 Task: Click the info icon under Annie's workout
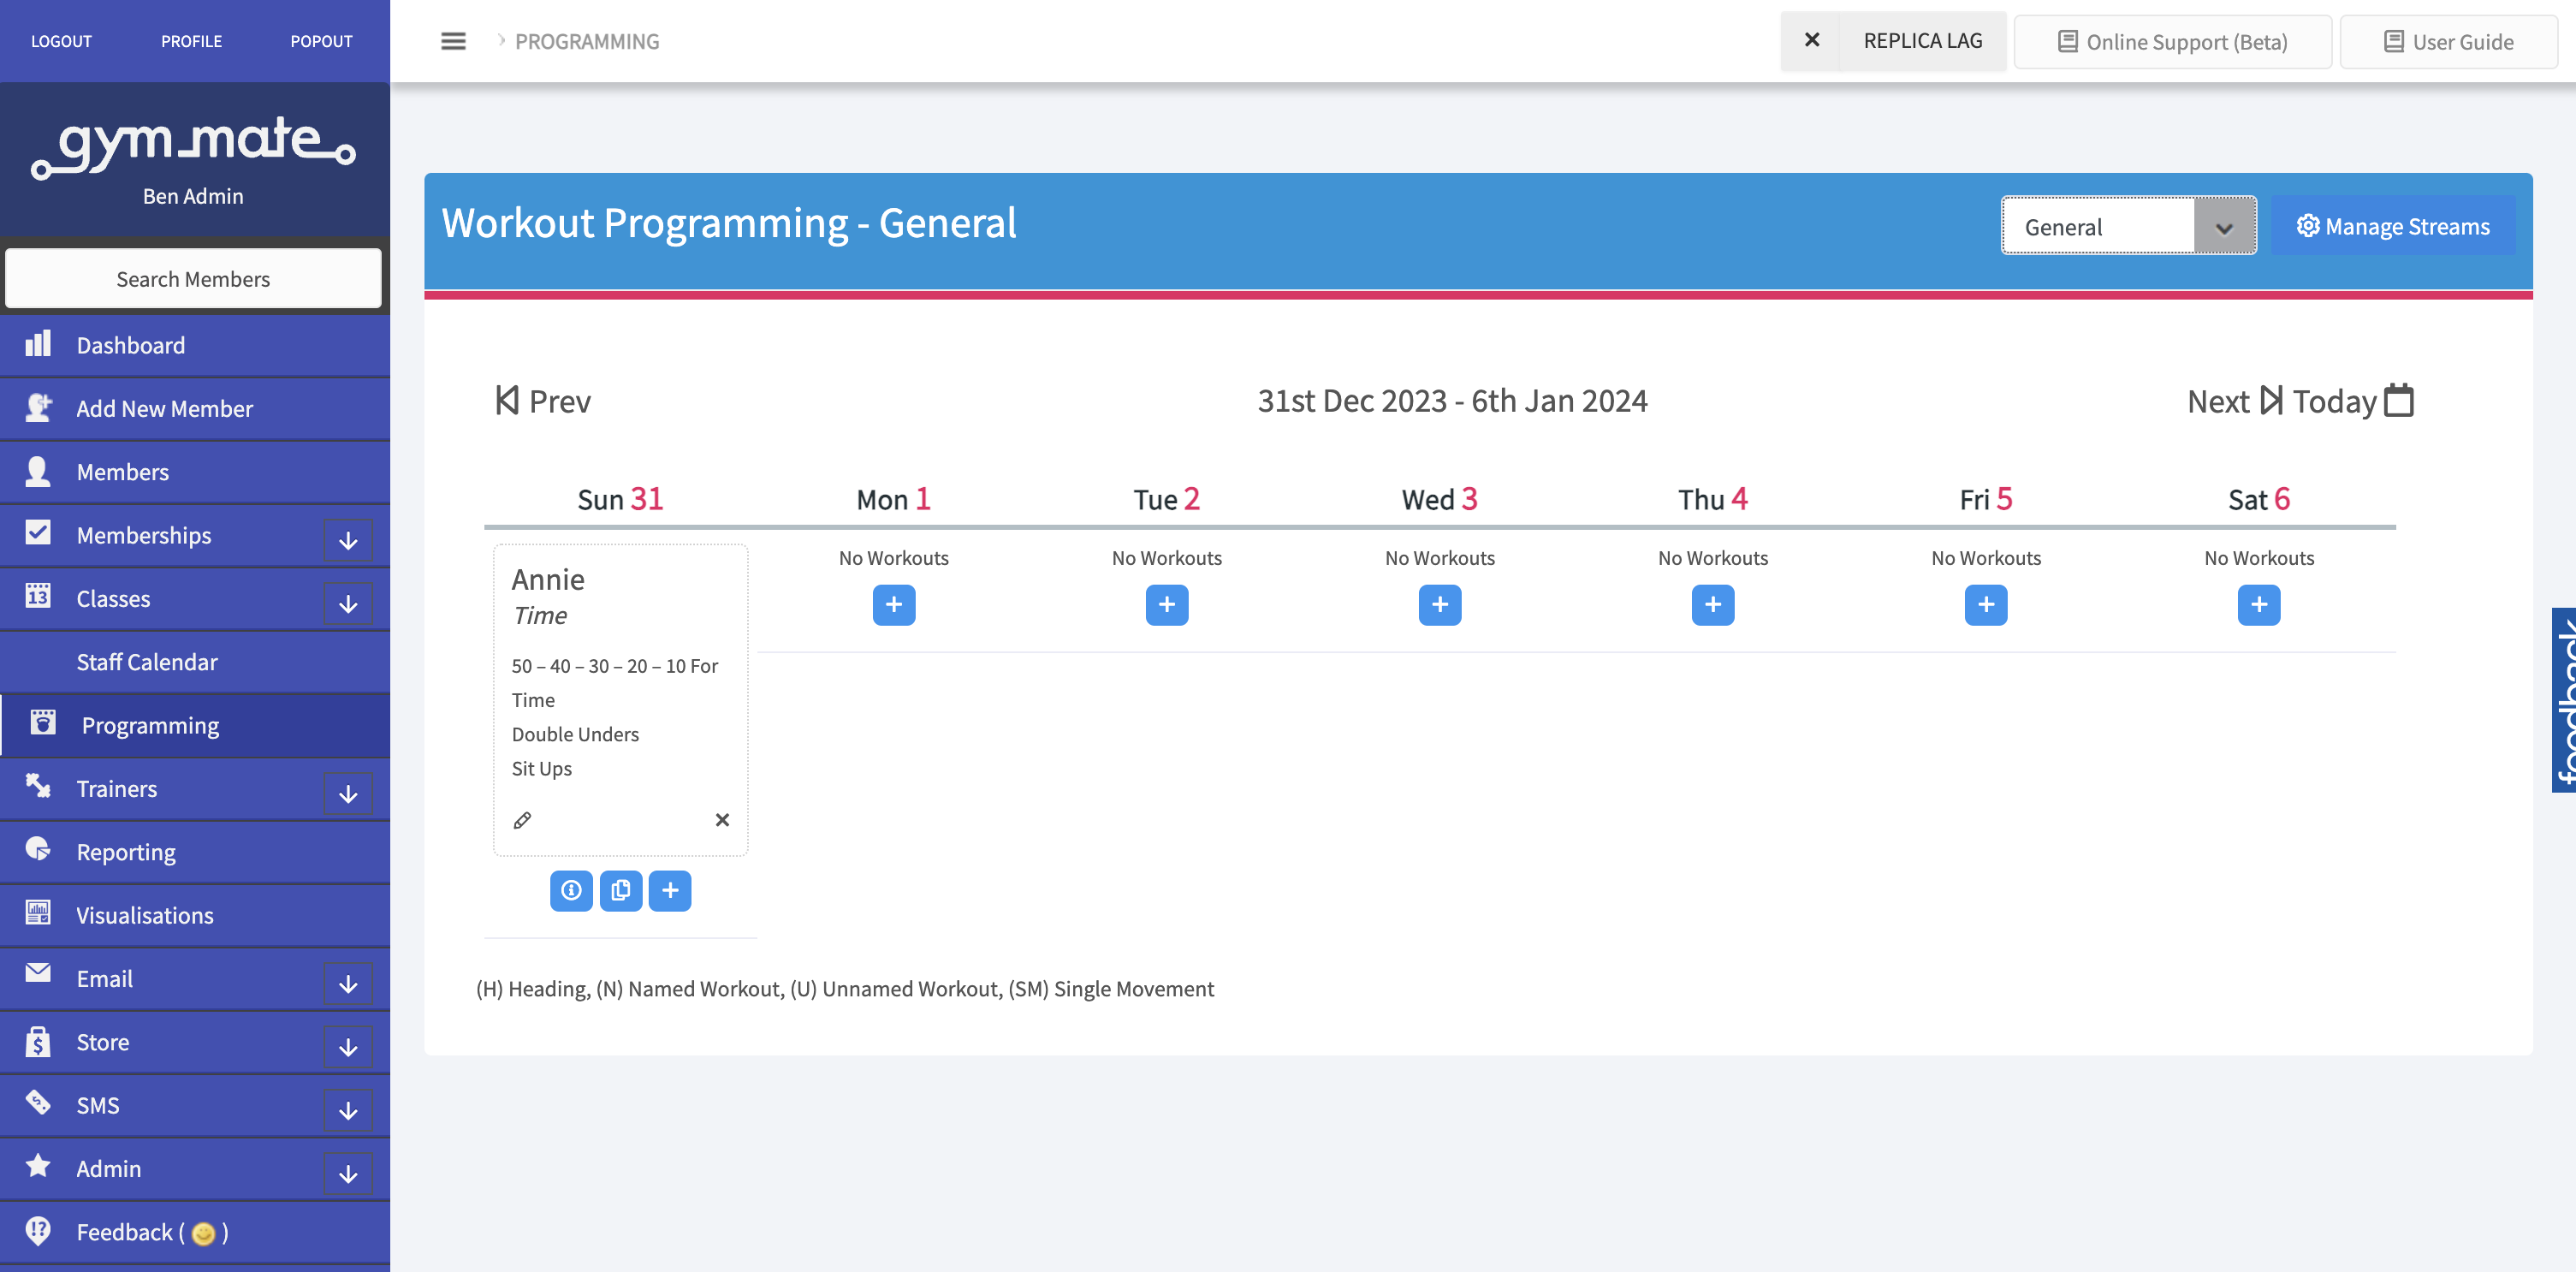pos(571,890)
